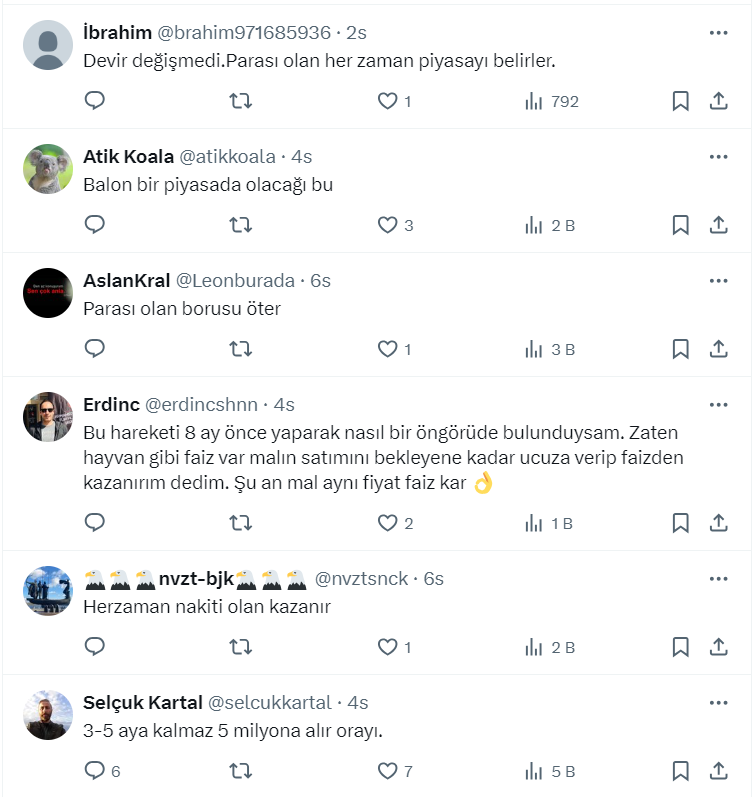Open more options for Erdinc's tweet
This screenshot has height=797, width=752.
pyautogui.click(x=718, y=405)
